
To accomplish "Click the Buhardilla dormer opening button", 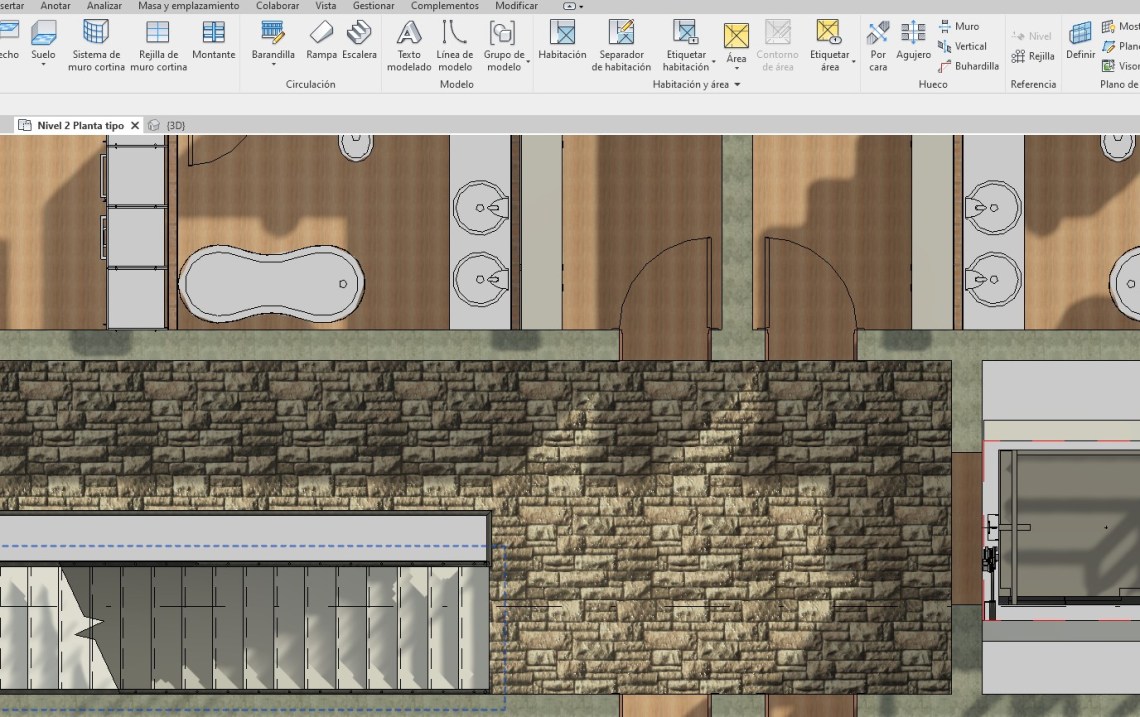I will [x=968, y=66].
